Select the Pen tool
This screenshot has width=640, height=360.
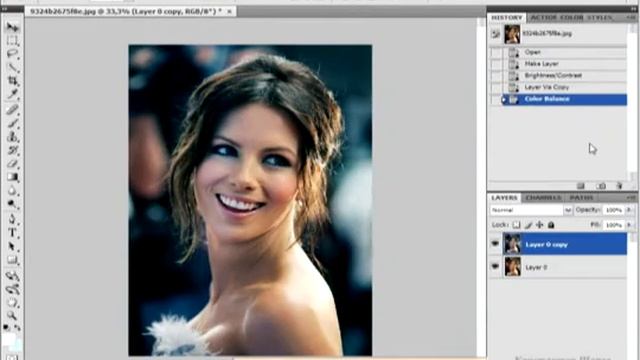(12, 220)
